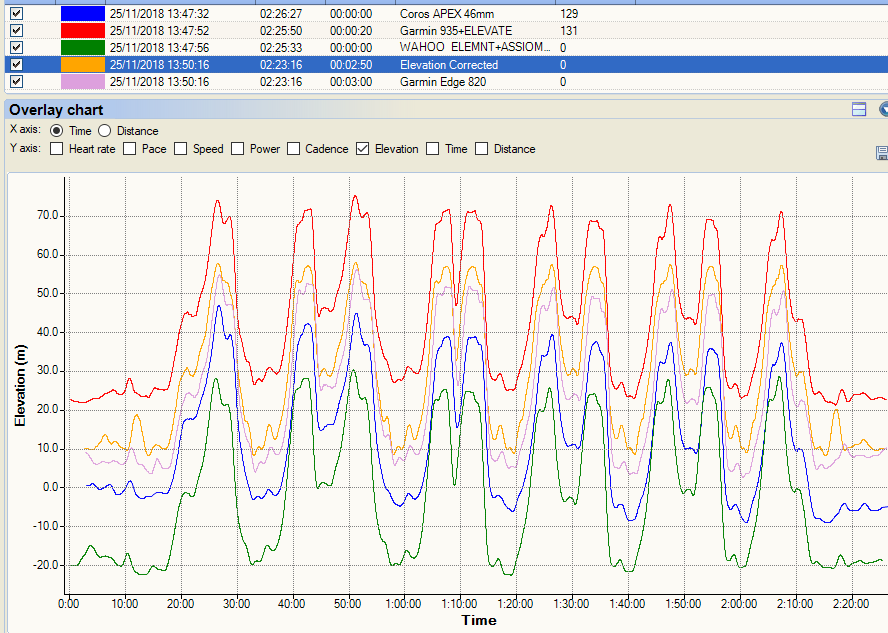Click the maximize panel icon in Overlay chart header
888x633 pixels.
[x=858, y=110]
